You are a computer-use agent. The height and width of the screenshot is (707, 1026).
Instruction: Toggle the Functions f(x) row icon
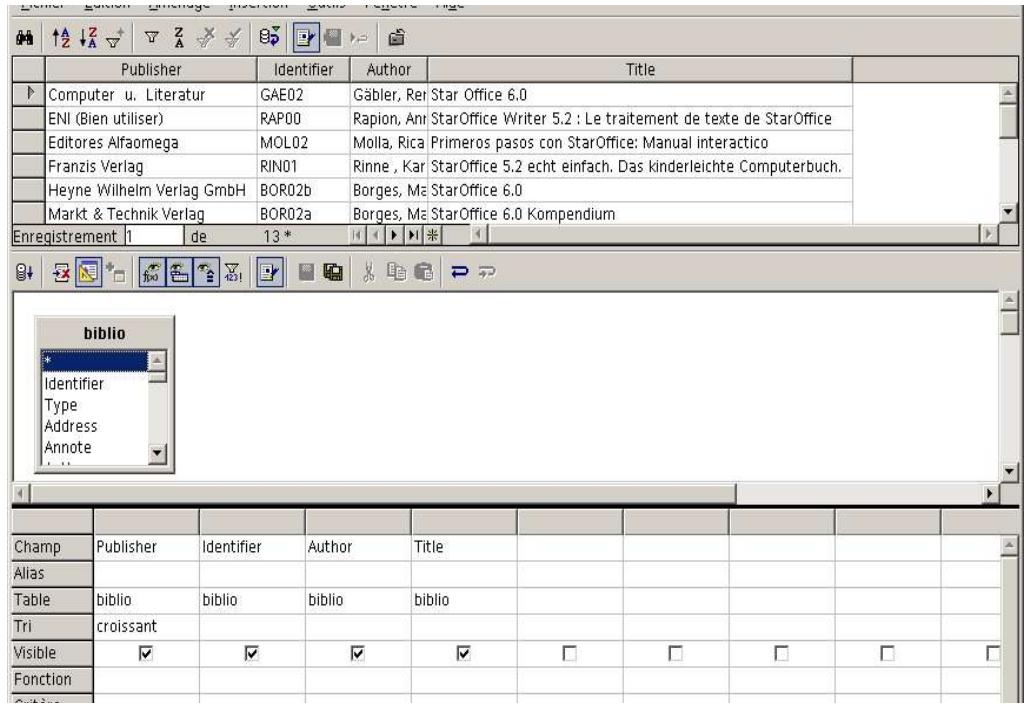coord(151,272)
